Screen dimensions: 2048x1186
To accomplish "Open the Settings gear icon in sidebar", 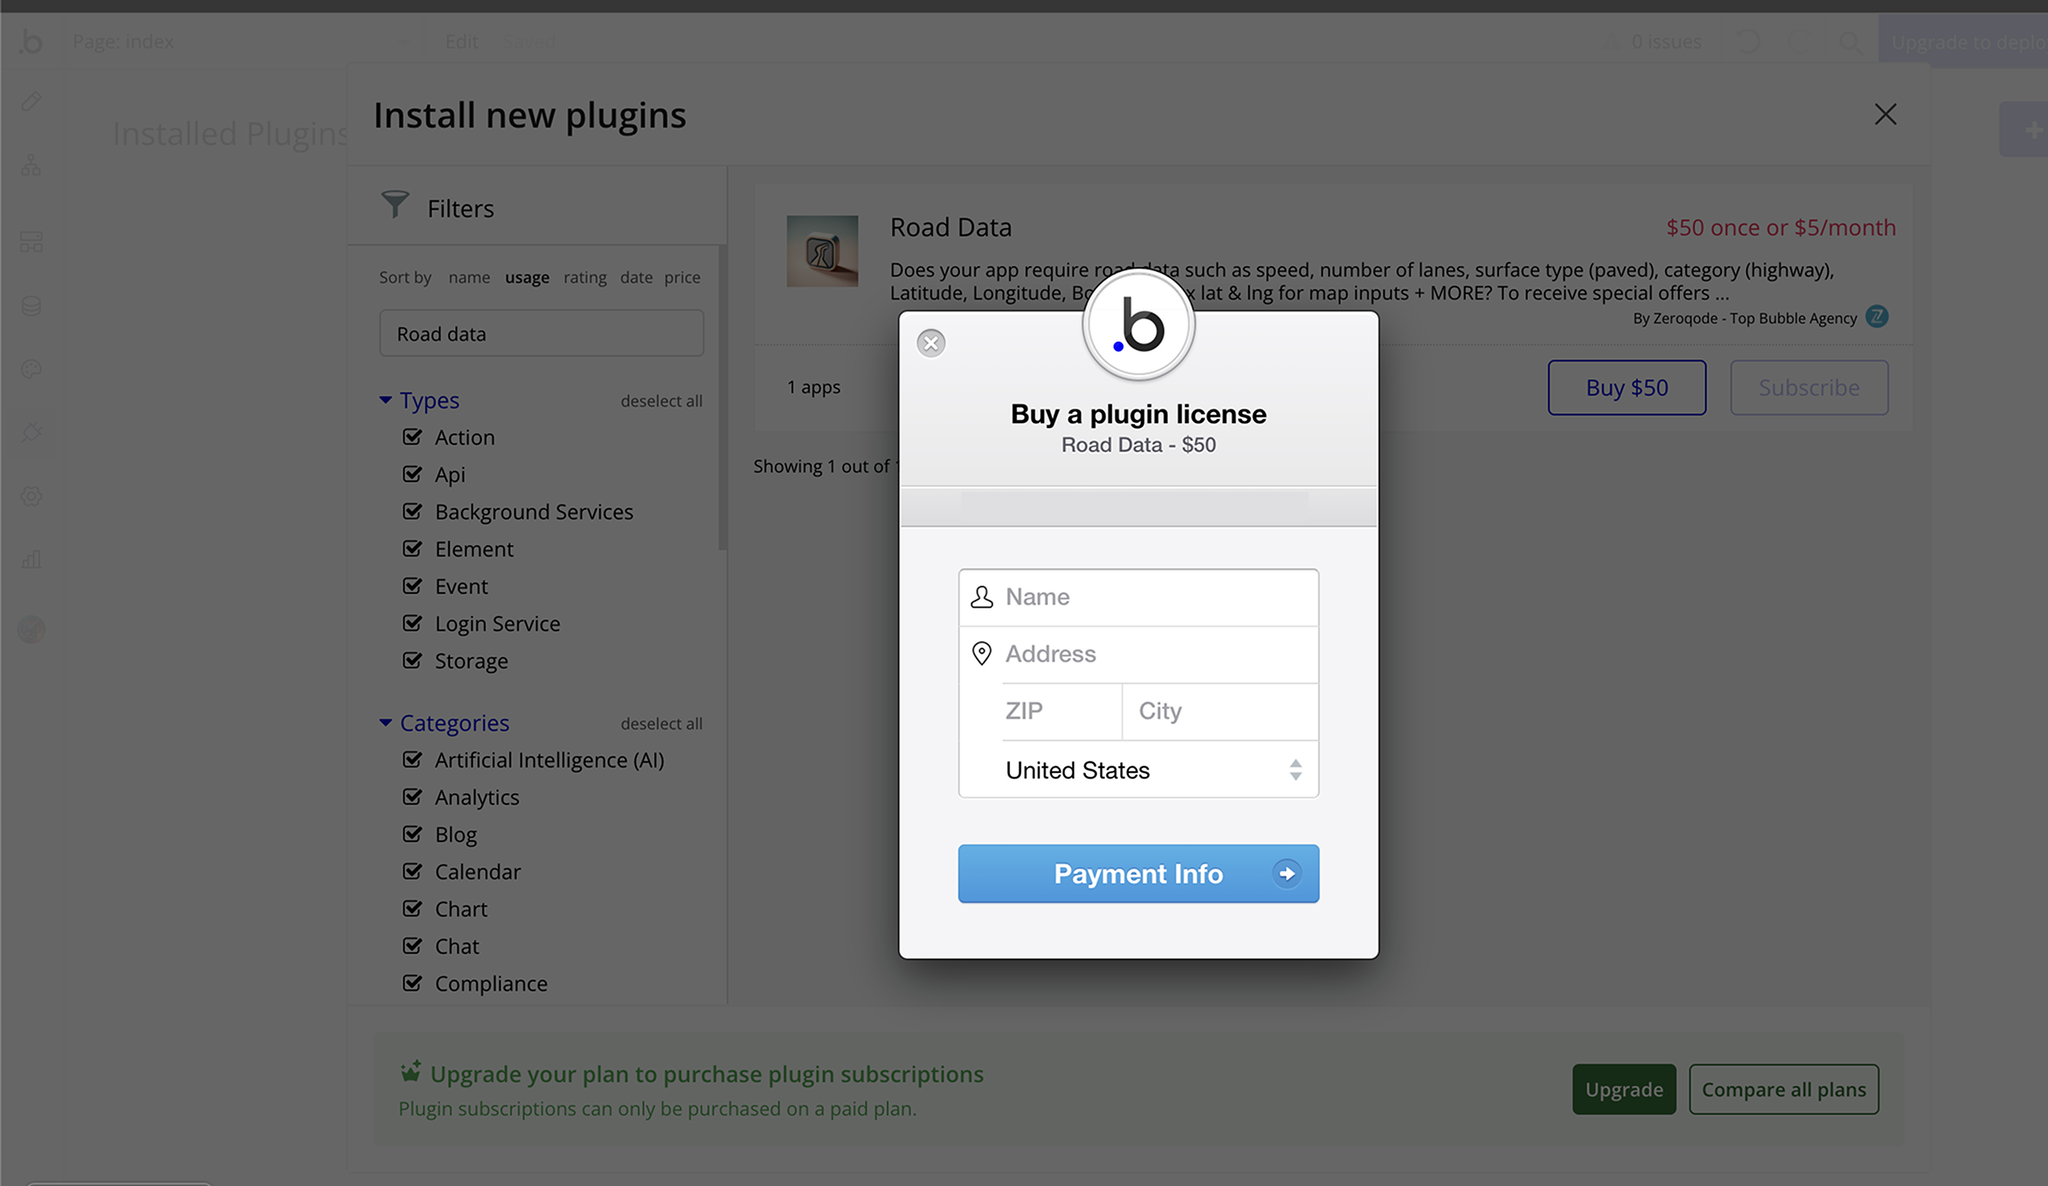I will point(32,496).
